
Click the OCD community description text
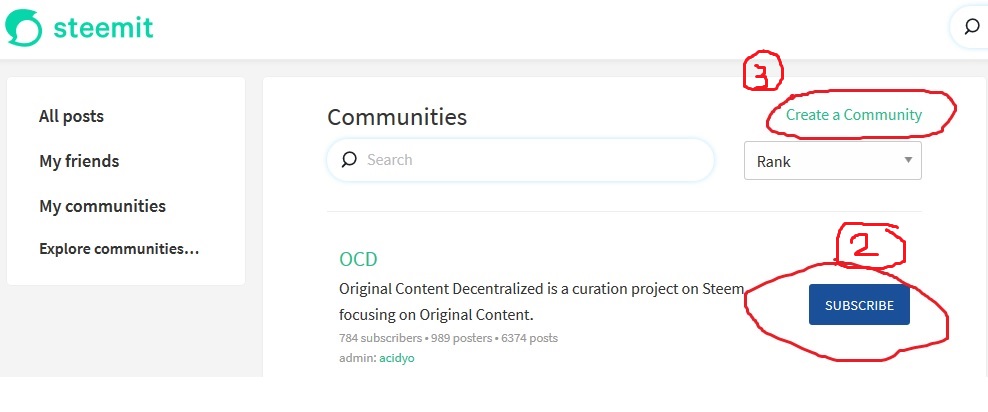[542, 301]
